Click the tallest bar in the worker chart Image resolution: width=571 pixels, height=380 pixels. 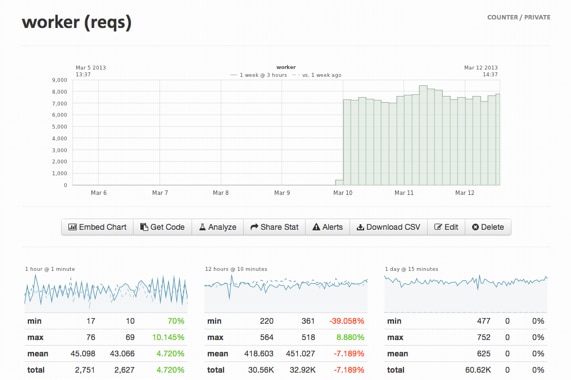[x=423, y=135]
